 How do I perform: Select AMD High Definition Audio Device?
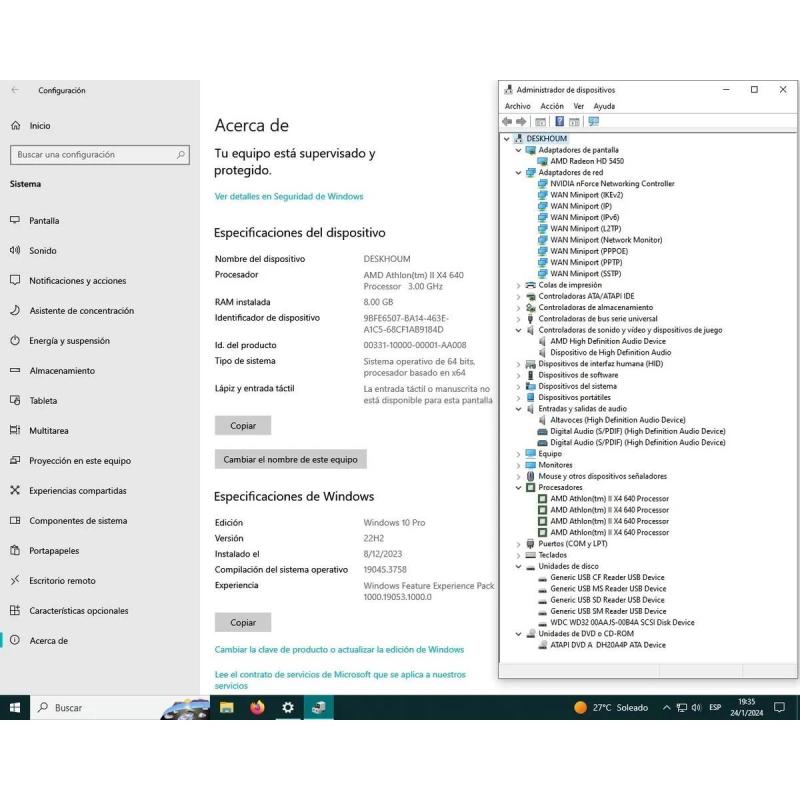608,341
